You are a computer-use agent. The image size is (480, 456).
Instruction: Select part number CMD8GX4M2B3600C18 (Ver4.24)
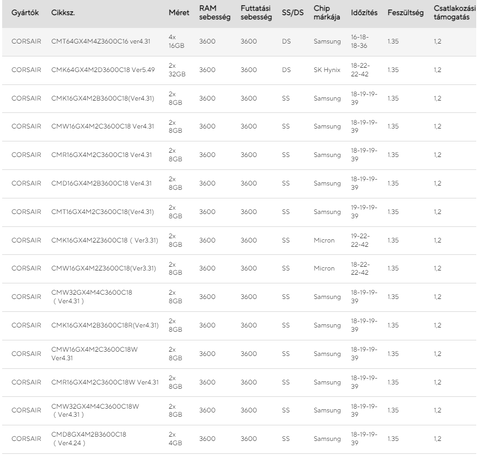[89, 439]
